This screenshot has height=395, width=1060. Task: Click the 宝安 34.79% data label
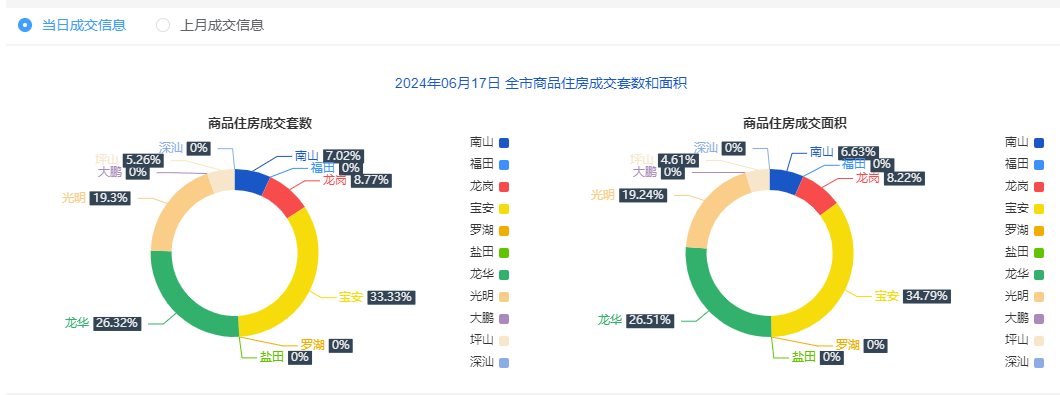pos(913,296)
